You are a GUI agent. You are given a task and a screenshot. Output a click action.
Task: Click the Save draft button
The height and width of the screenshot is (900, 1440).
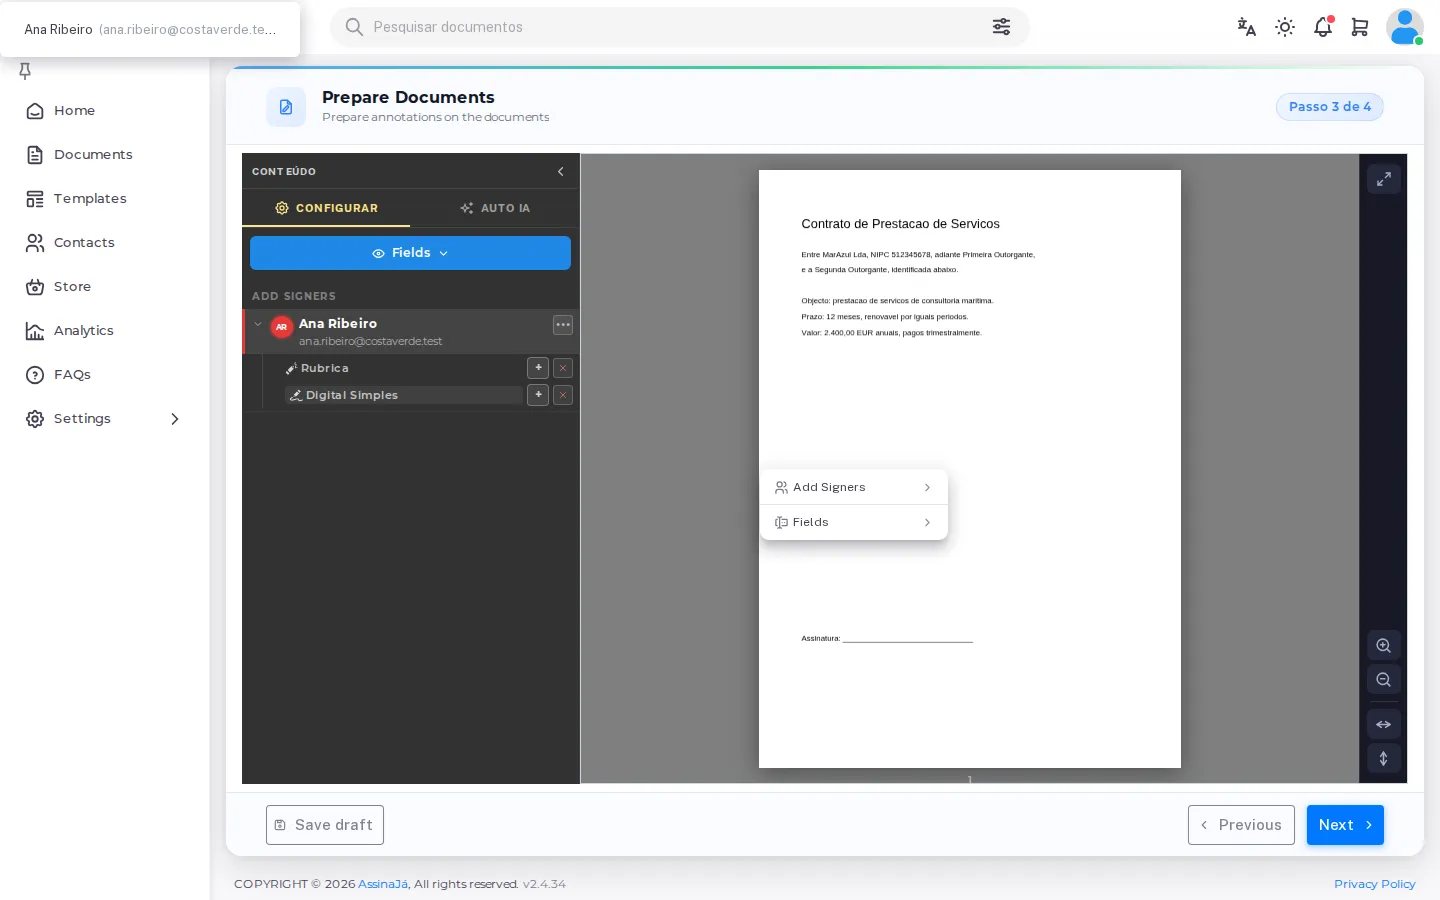[325, 825]
